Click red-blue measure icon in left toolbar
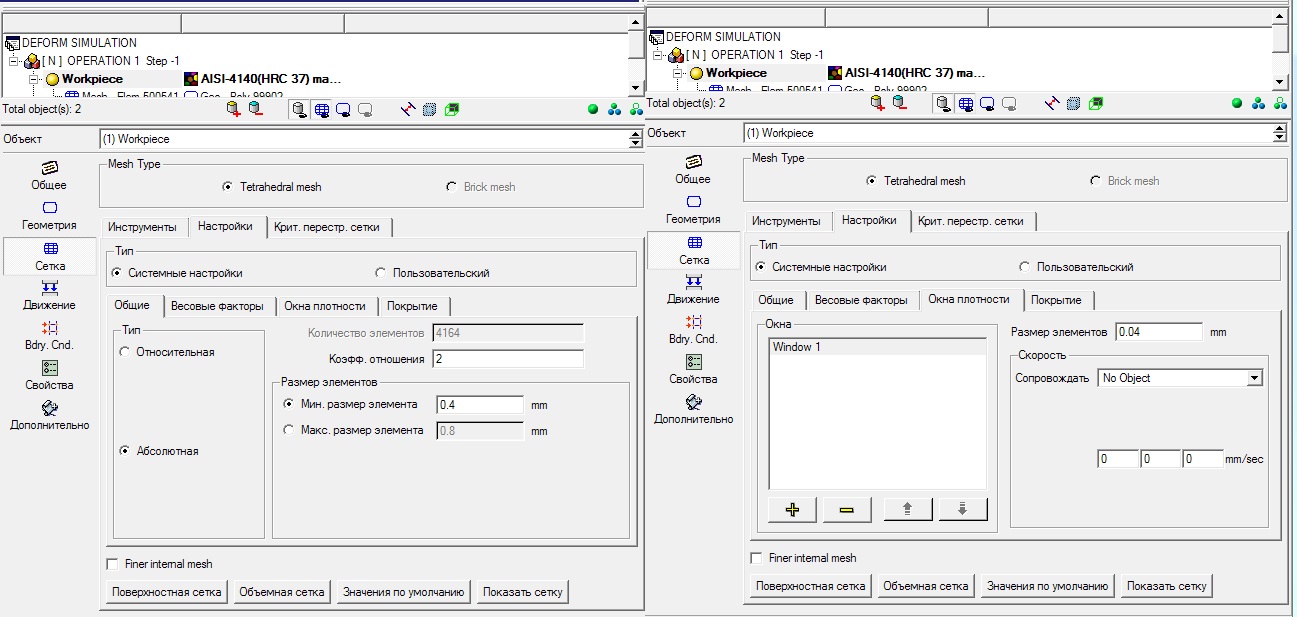The height and width of the screenshot is (617, 1297). pos(407,109)
